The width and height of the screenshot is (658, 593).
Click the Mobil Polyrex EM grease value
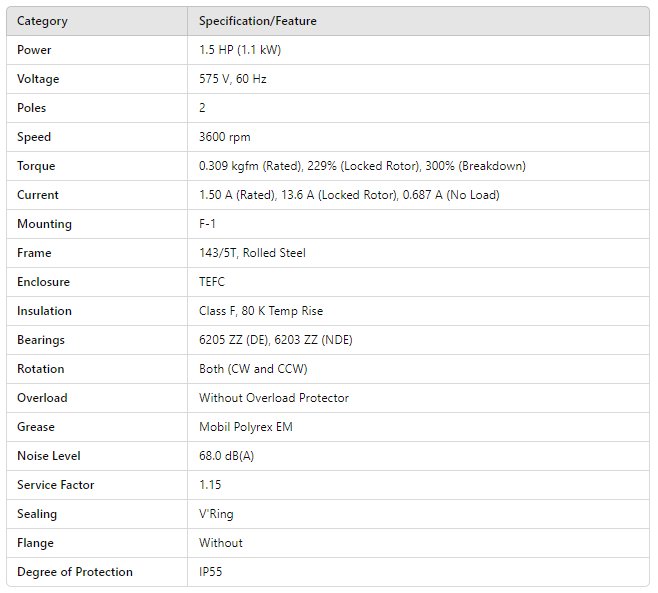pos(248,427)
